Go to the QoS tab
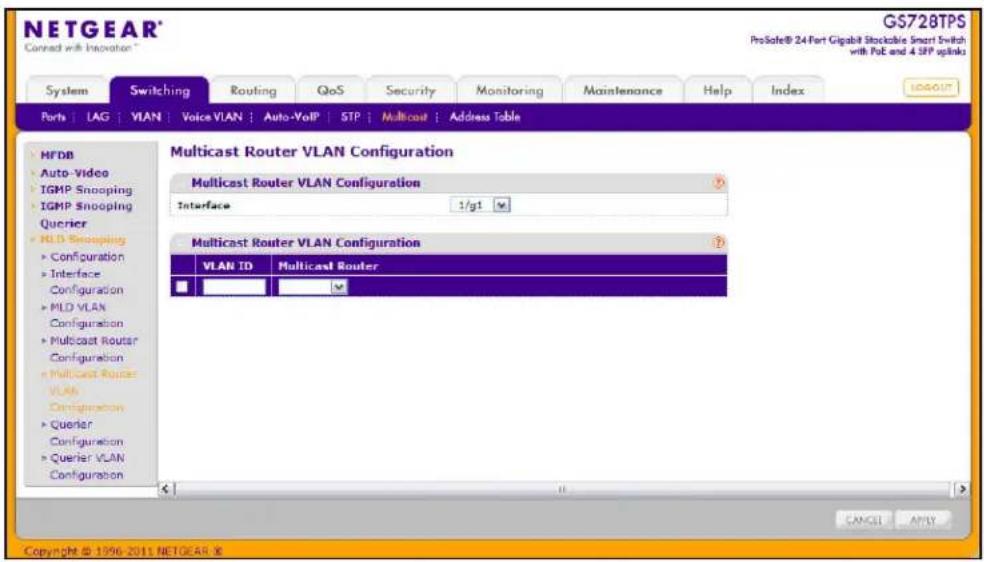Viewport: 984px width, 562px height. pyautogui.click(x=331, y=91)
